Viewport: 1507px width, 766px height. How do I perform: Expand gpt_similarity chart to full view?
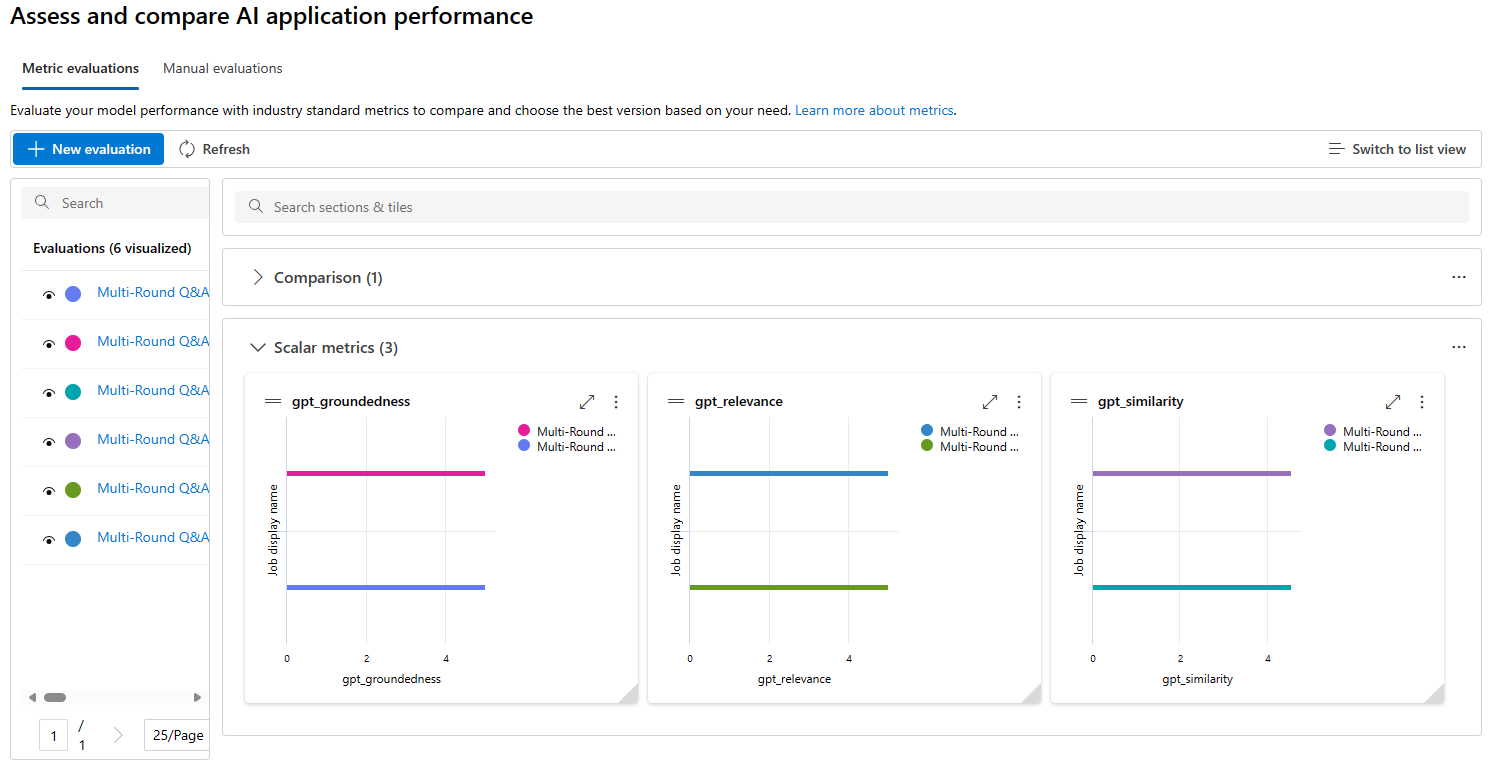1393,402
